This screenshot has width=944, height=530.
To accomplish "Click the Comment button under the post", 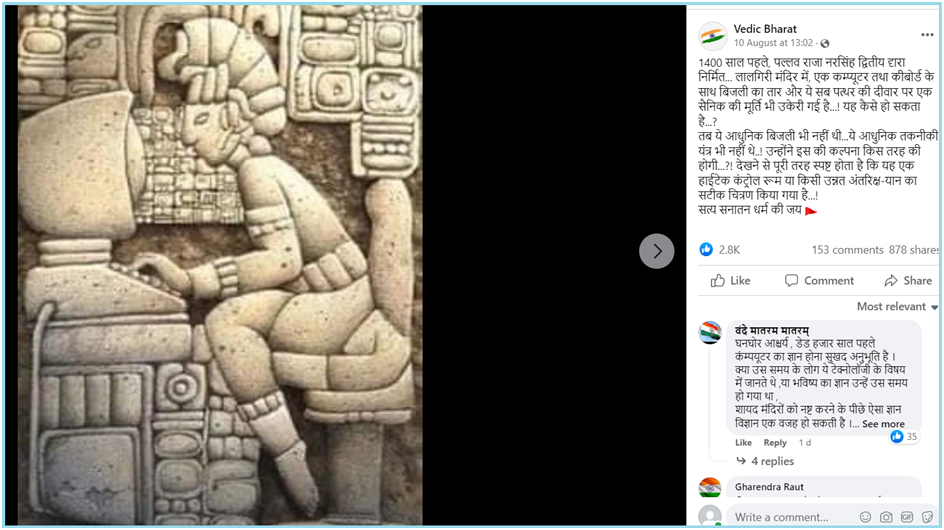I will click(x=819, y=281).
